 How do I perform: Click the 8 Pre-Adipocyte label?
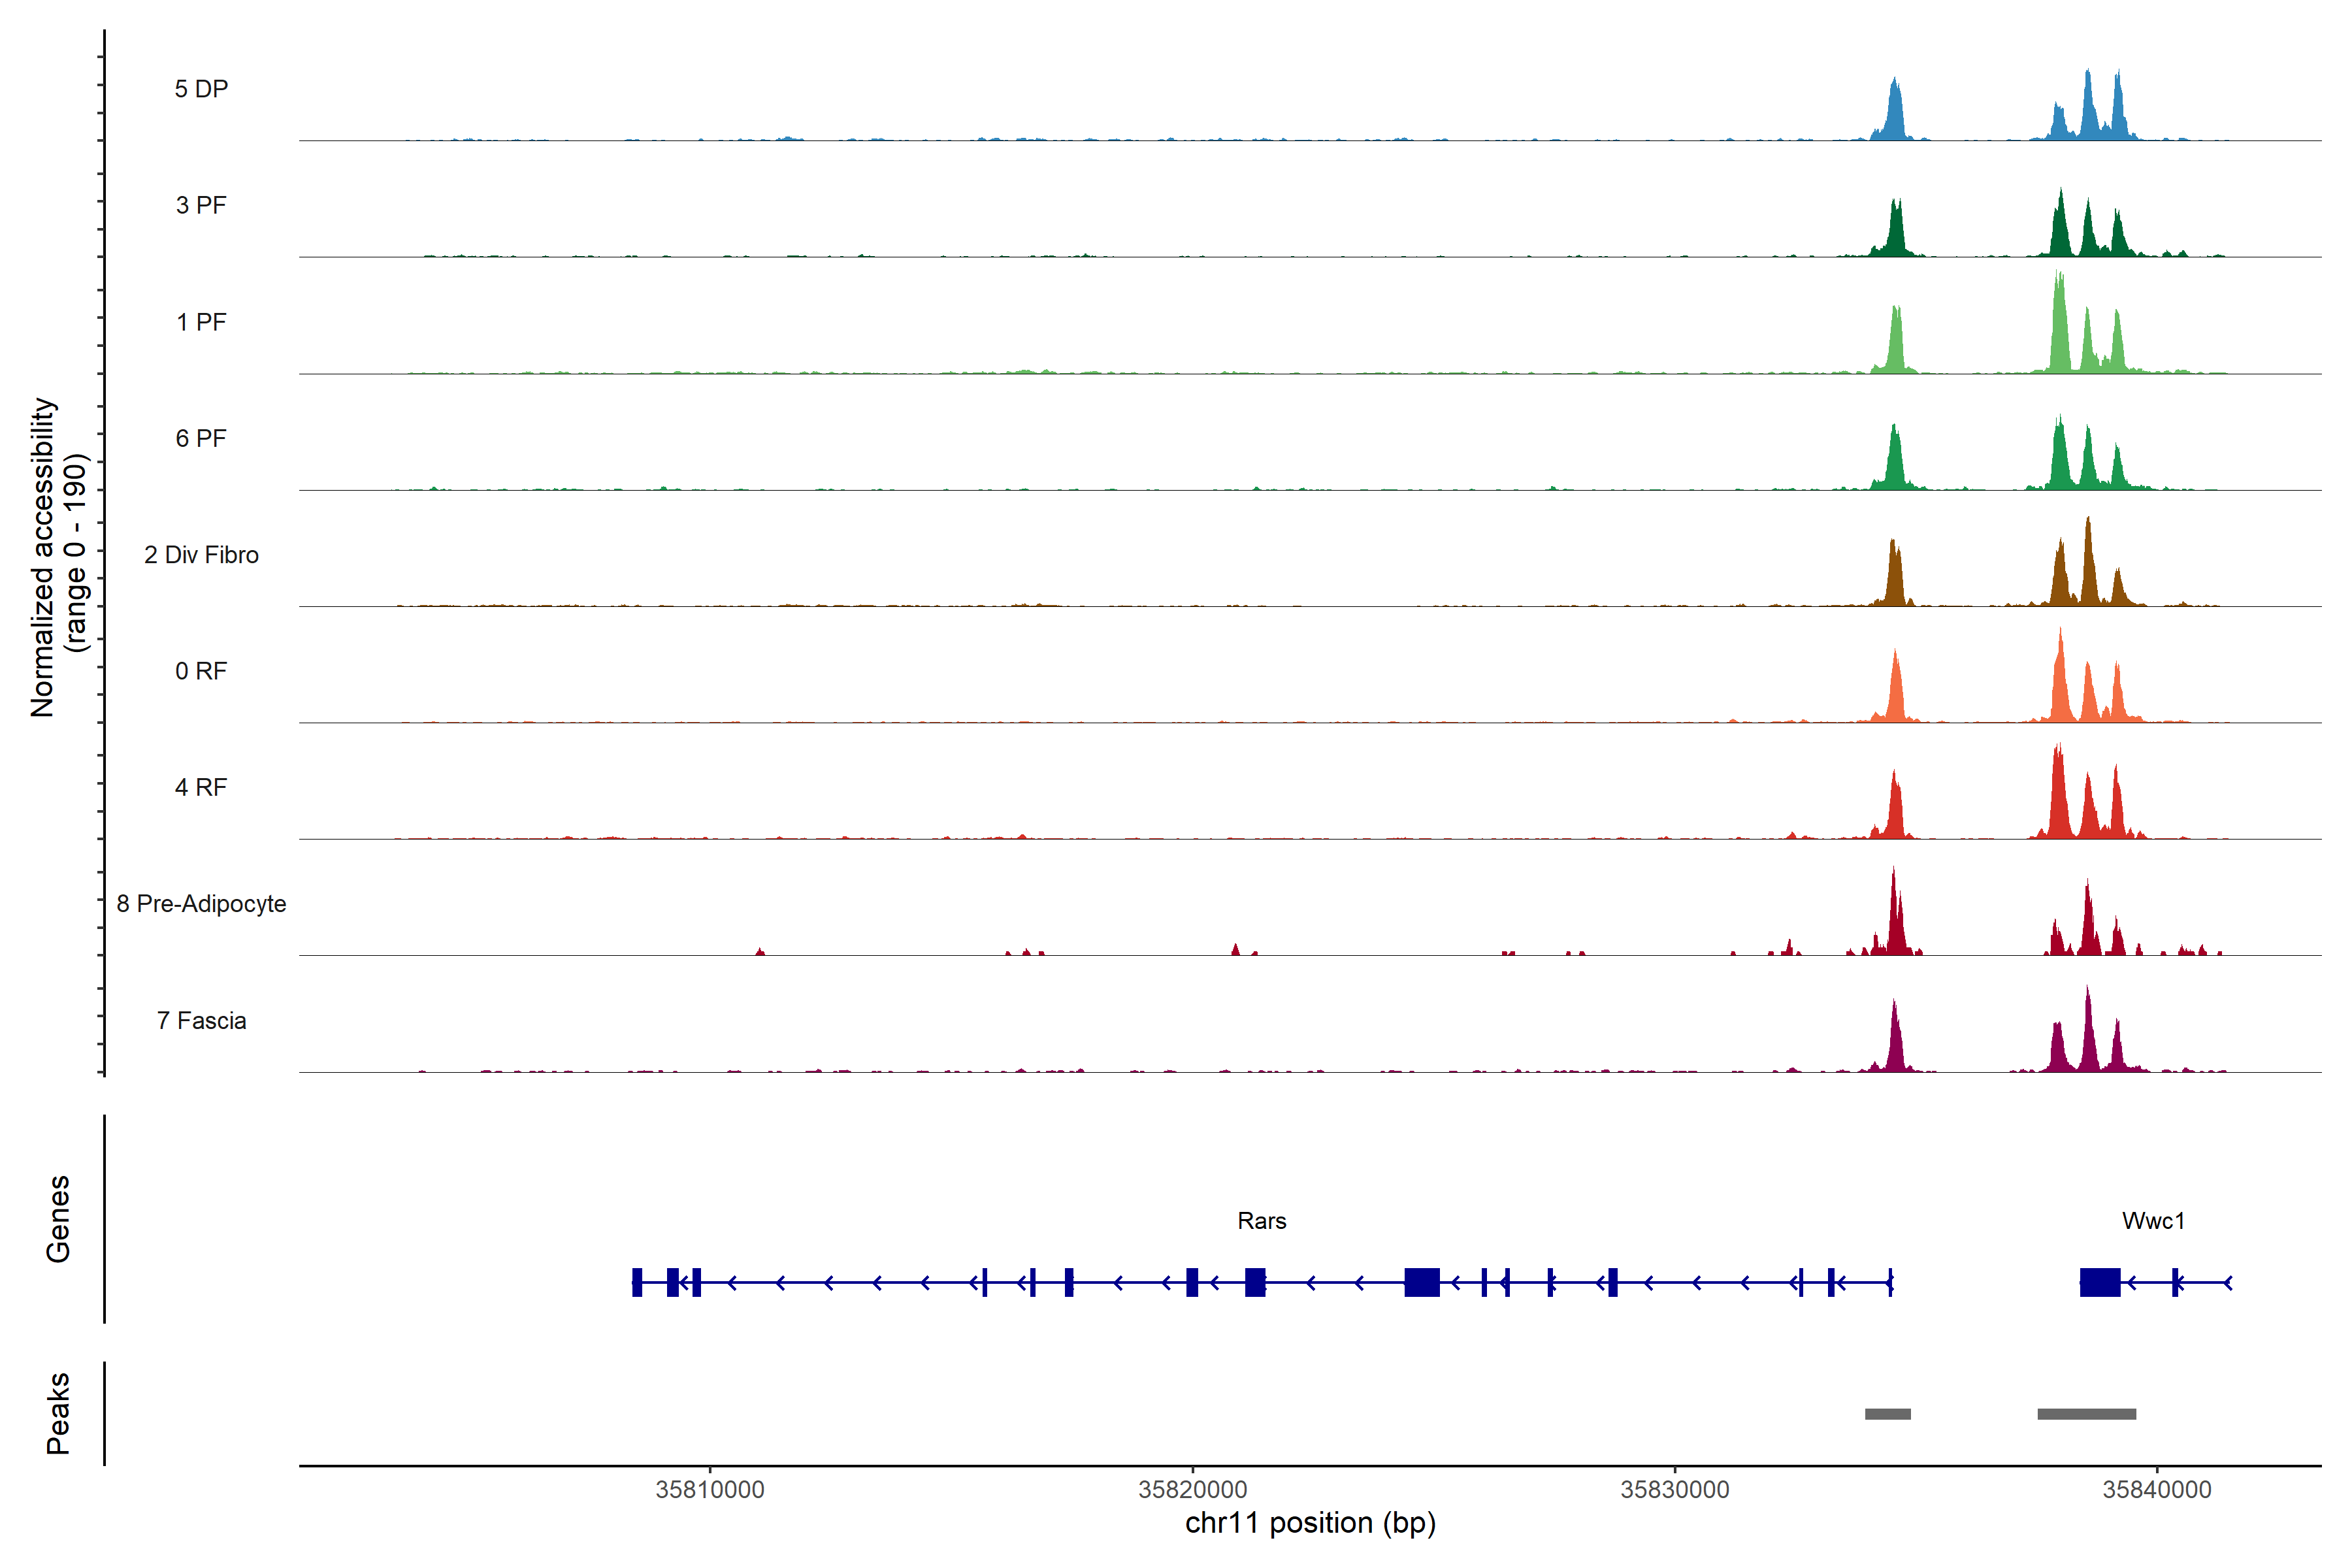pos(201,904)
